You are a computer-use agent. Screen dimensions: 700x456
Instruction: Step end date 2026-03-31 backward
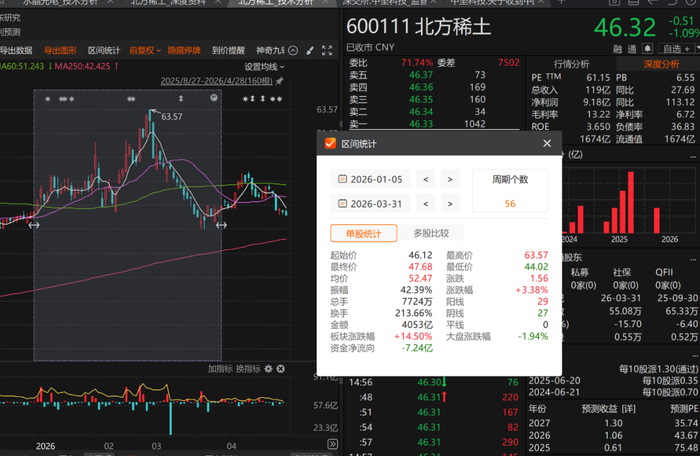tap(426, 205)
